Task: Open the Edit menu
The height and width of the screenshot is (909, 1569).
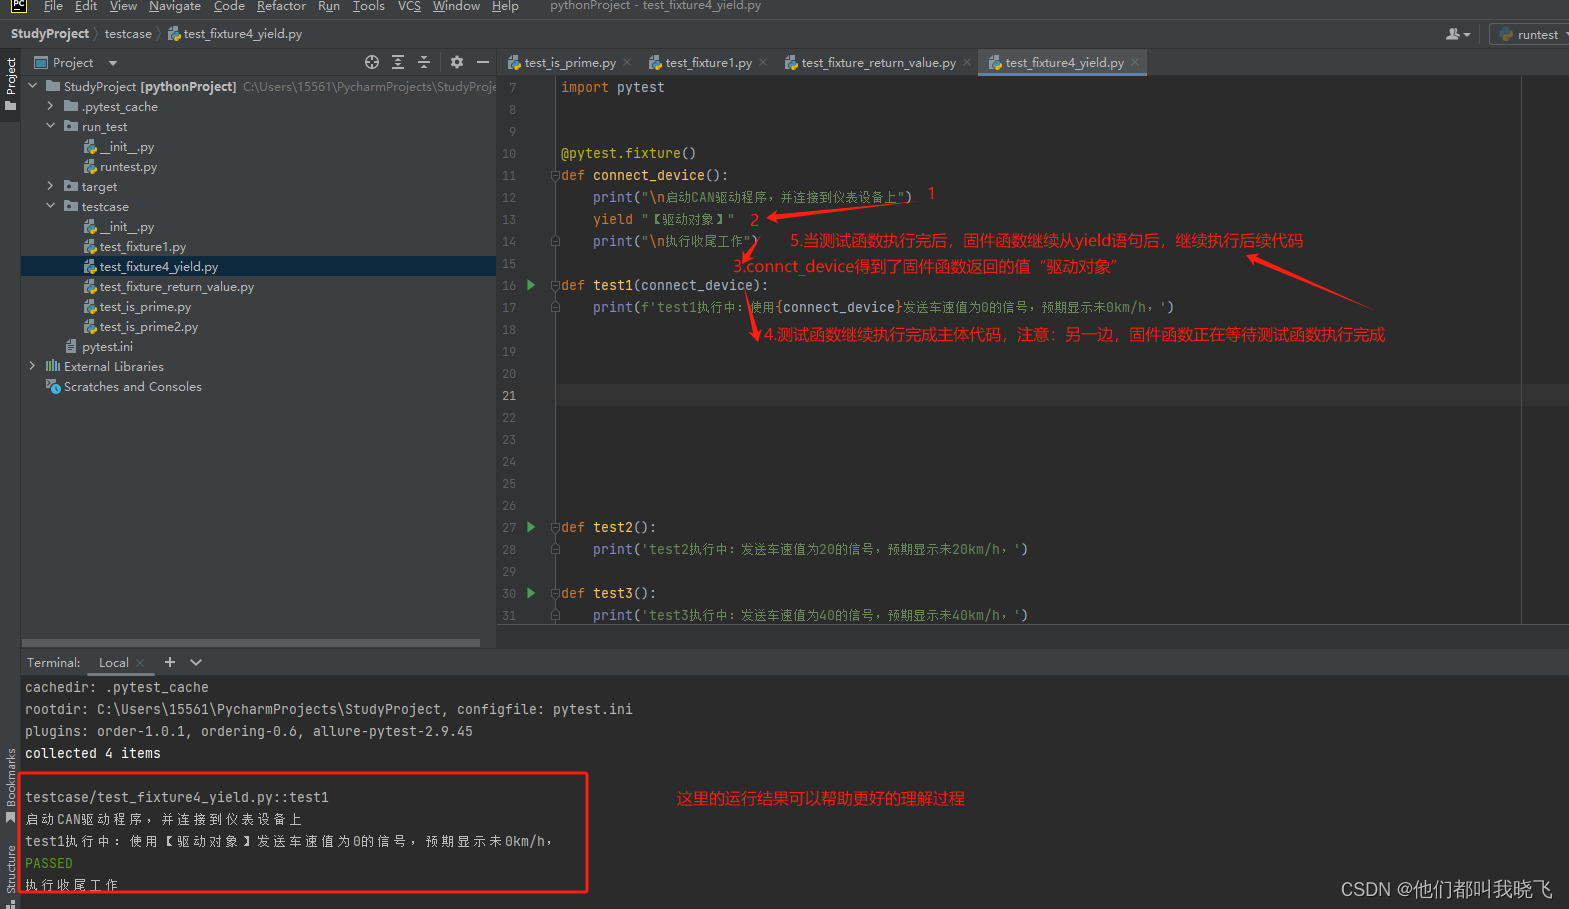Action: 86,6
